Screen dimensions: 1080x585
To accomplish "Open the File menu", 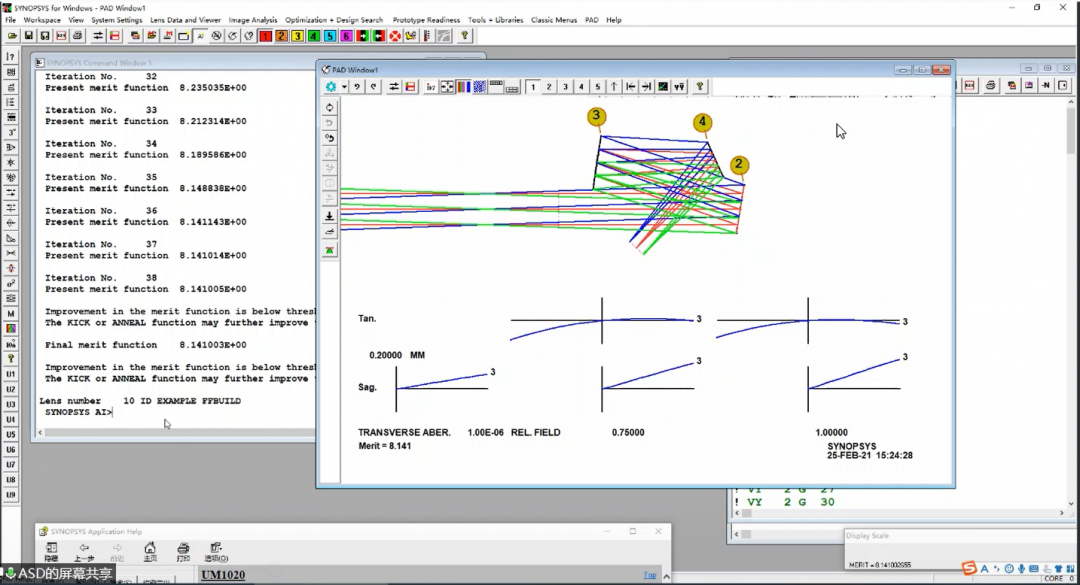I will coord(10,20).
